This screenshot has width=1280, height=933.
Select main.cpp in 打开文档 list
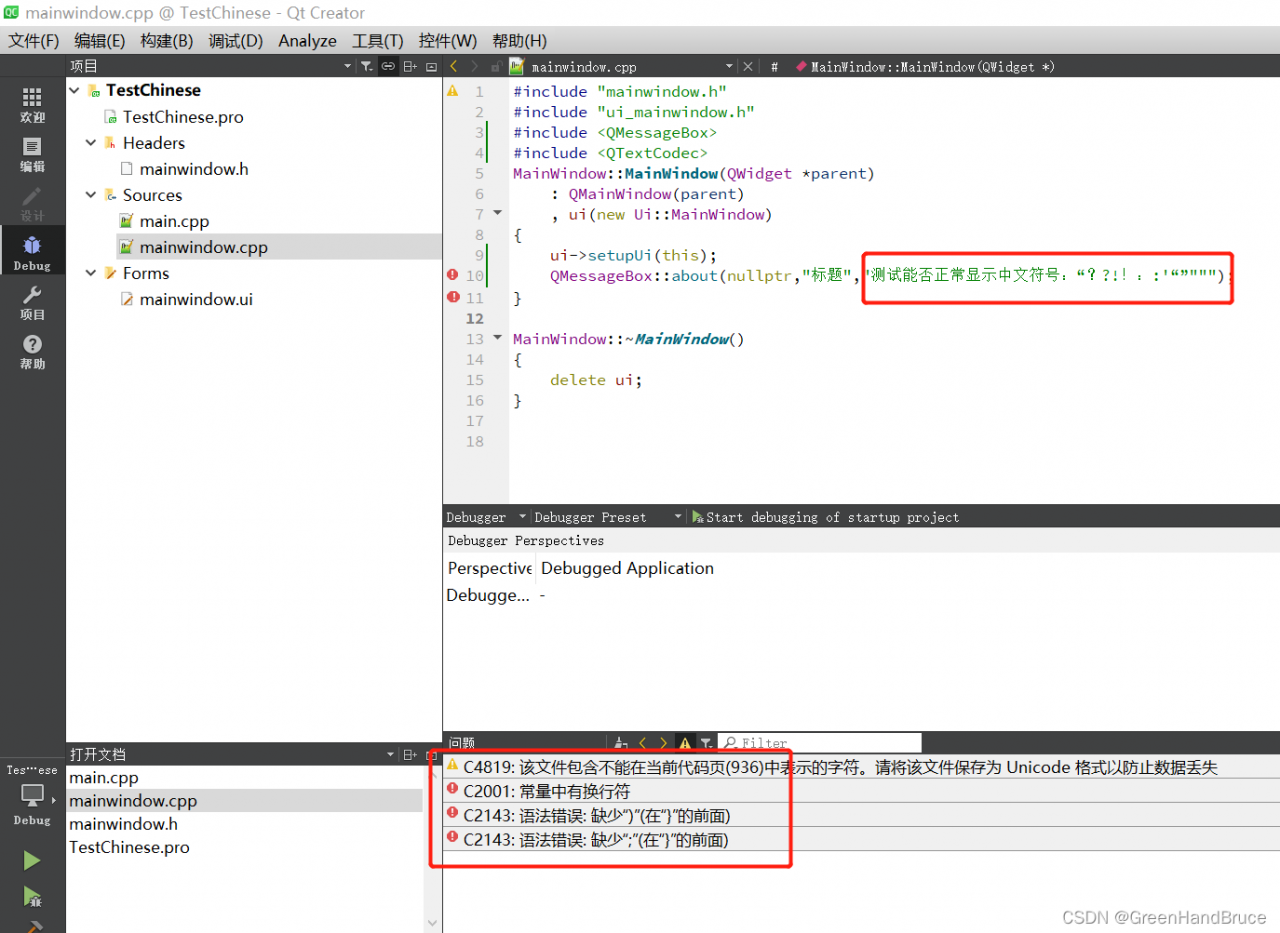click(104, 778)
